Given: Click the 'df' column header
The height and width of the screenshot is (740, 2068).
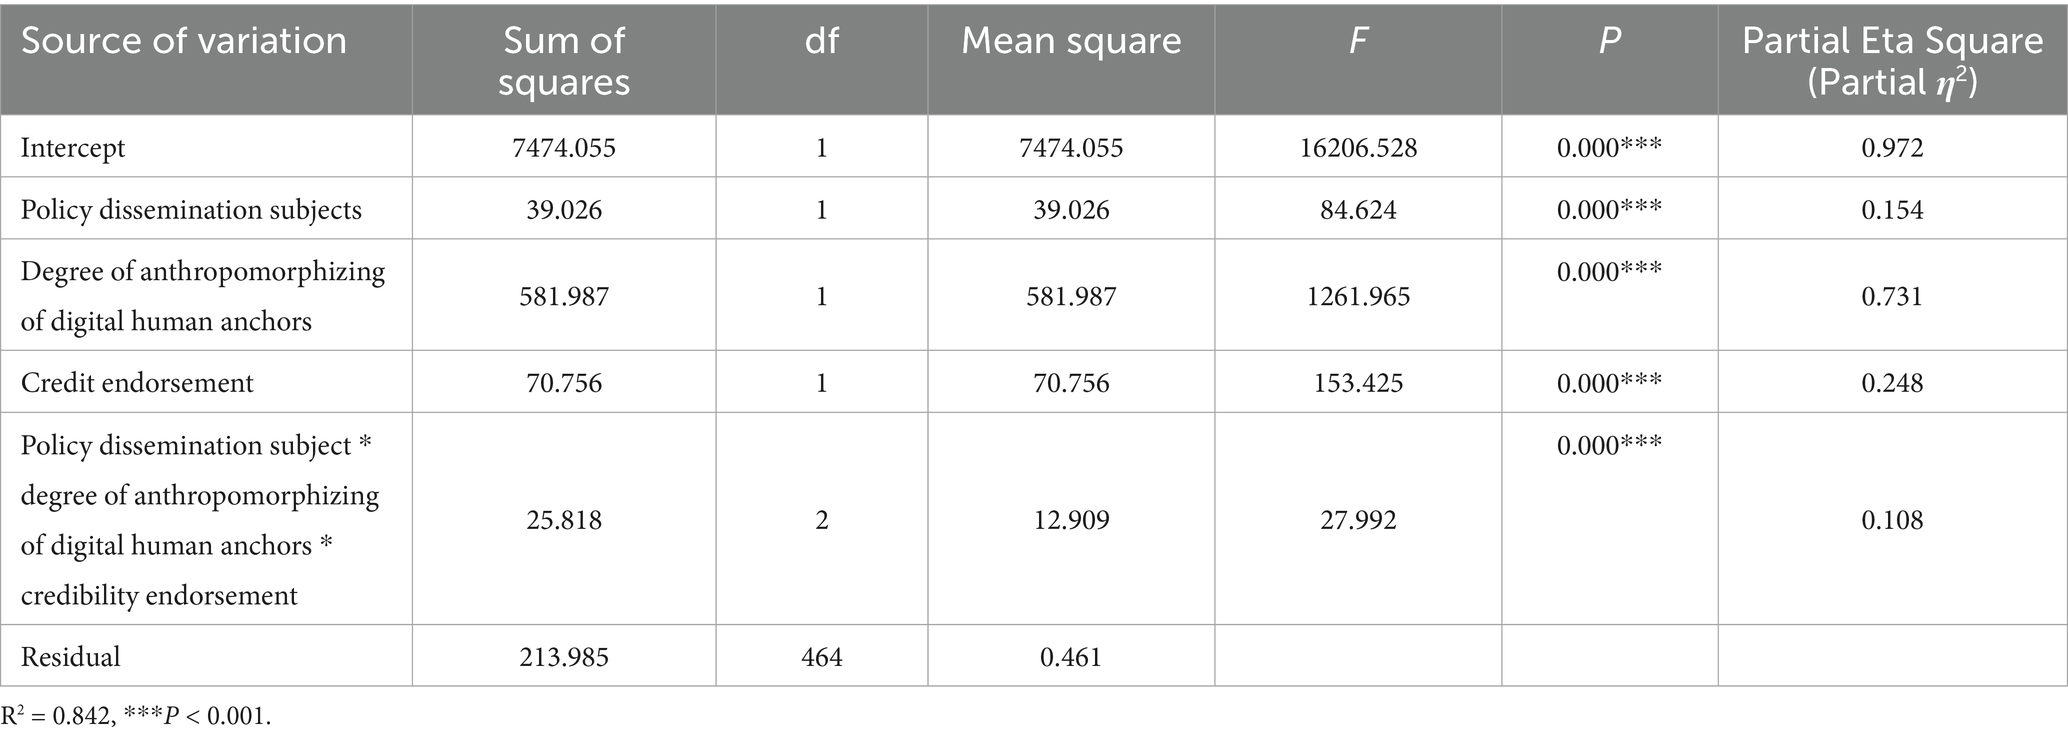Looking at the screenshot, I should point(821,41).
